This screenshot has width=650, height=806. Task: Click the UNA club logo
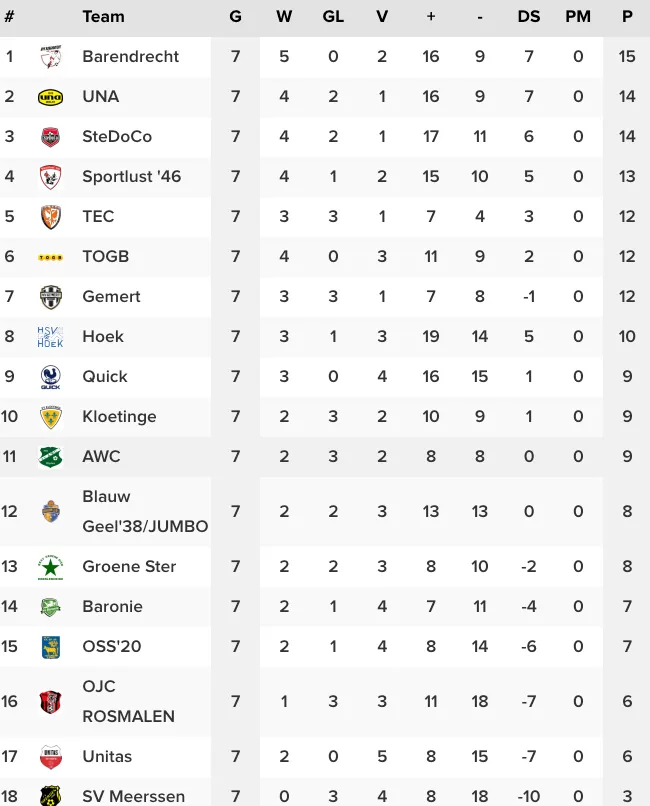point(50,97)
